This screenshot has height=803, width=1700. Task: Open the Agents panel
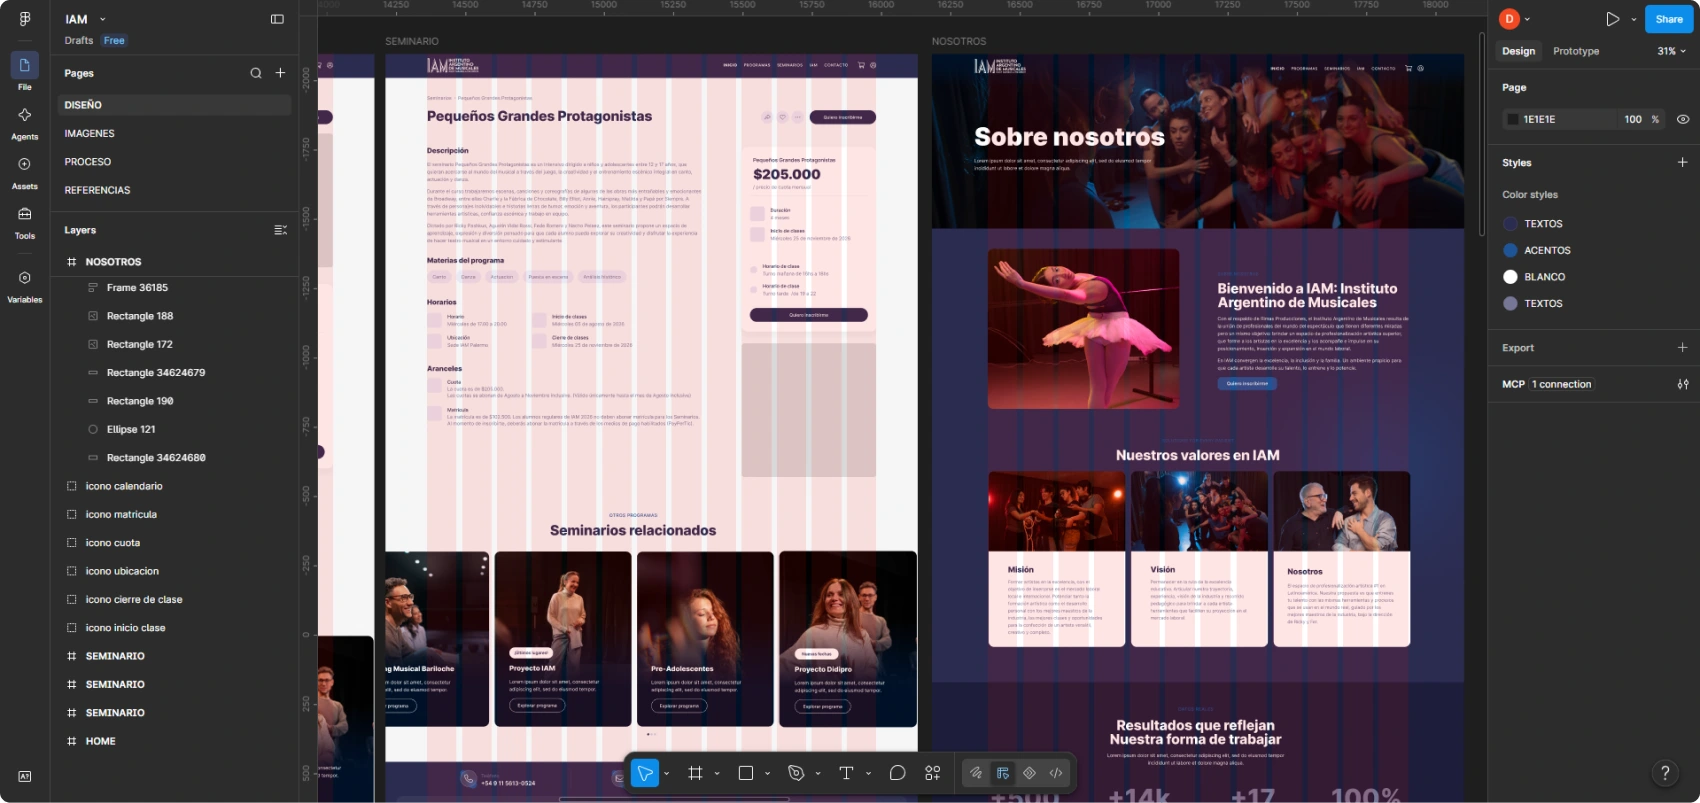[25, 123]
